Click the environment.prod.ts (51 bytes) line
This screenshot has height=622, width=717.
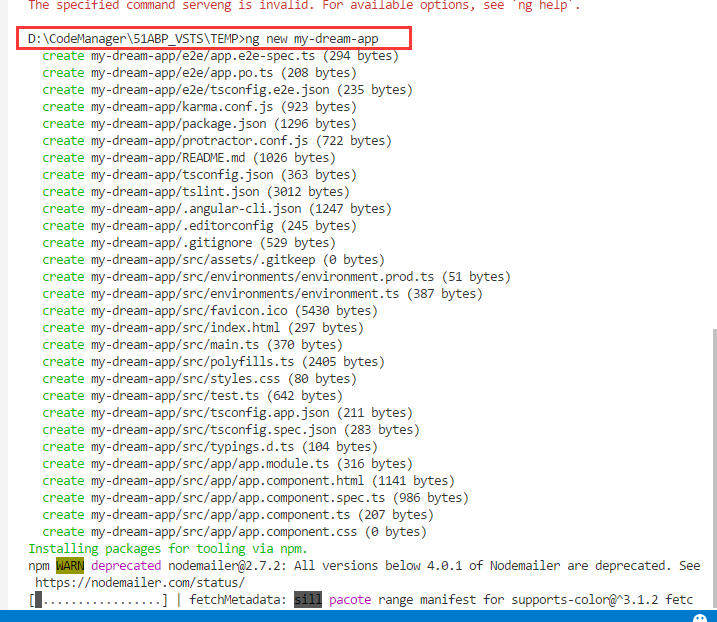click(276, 277)
